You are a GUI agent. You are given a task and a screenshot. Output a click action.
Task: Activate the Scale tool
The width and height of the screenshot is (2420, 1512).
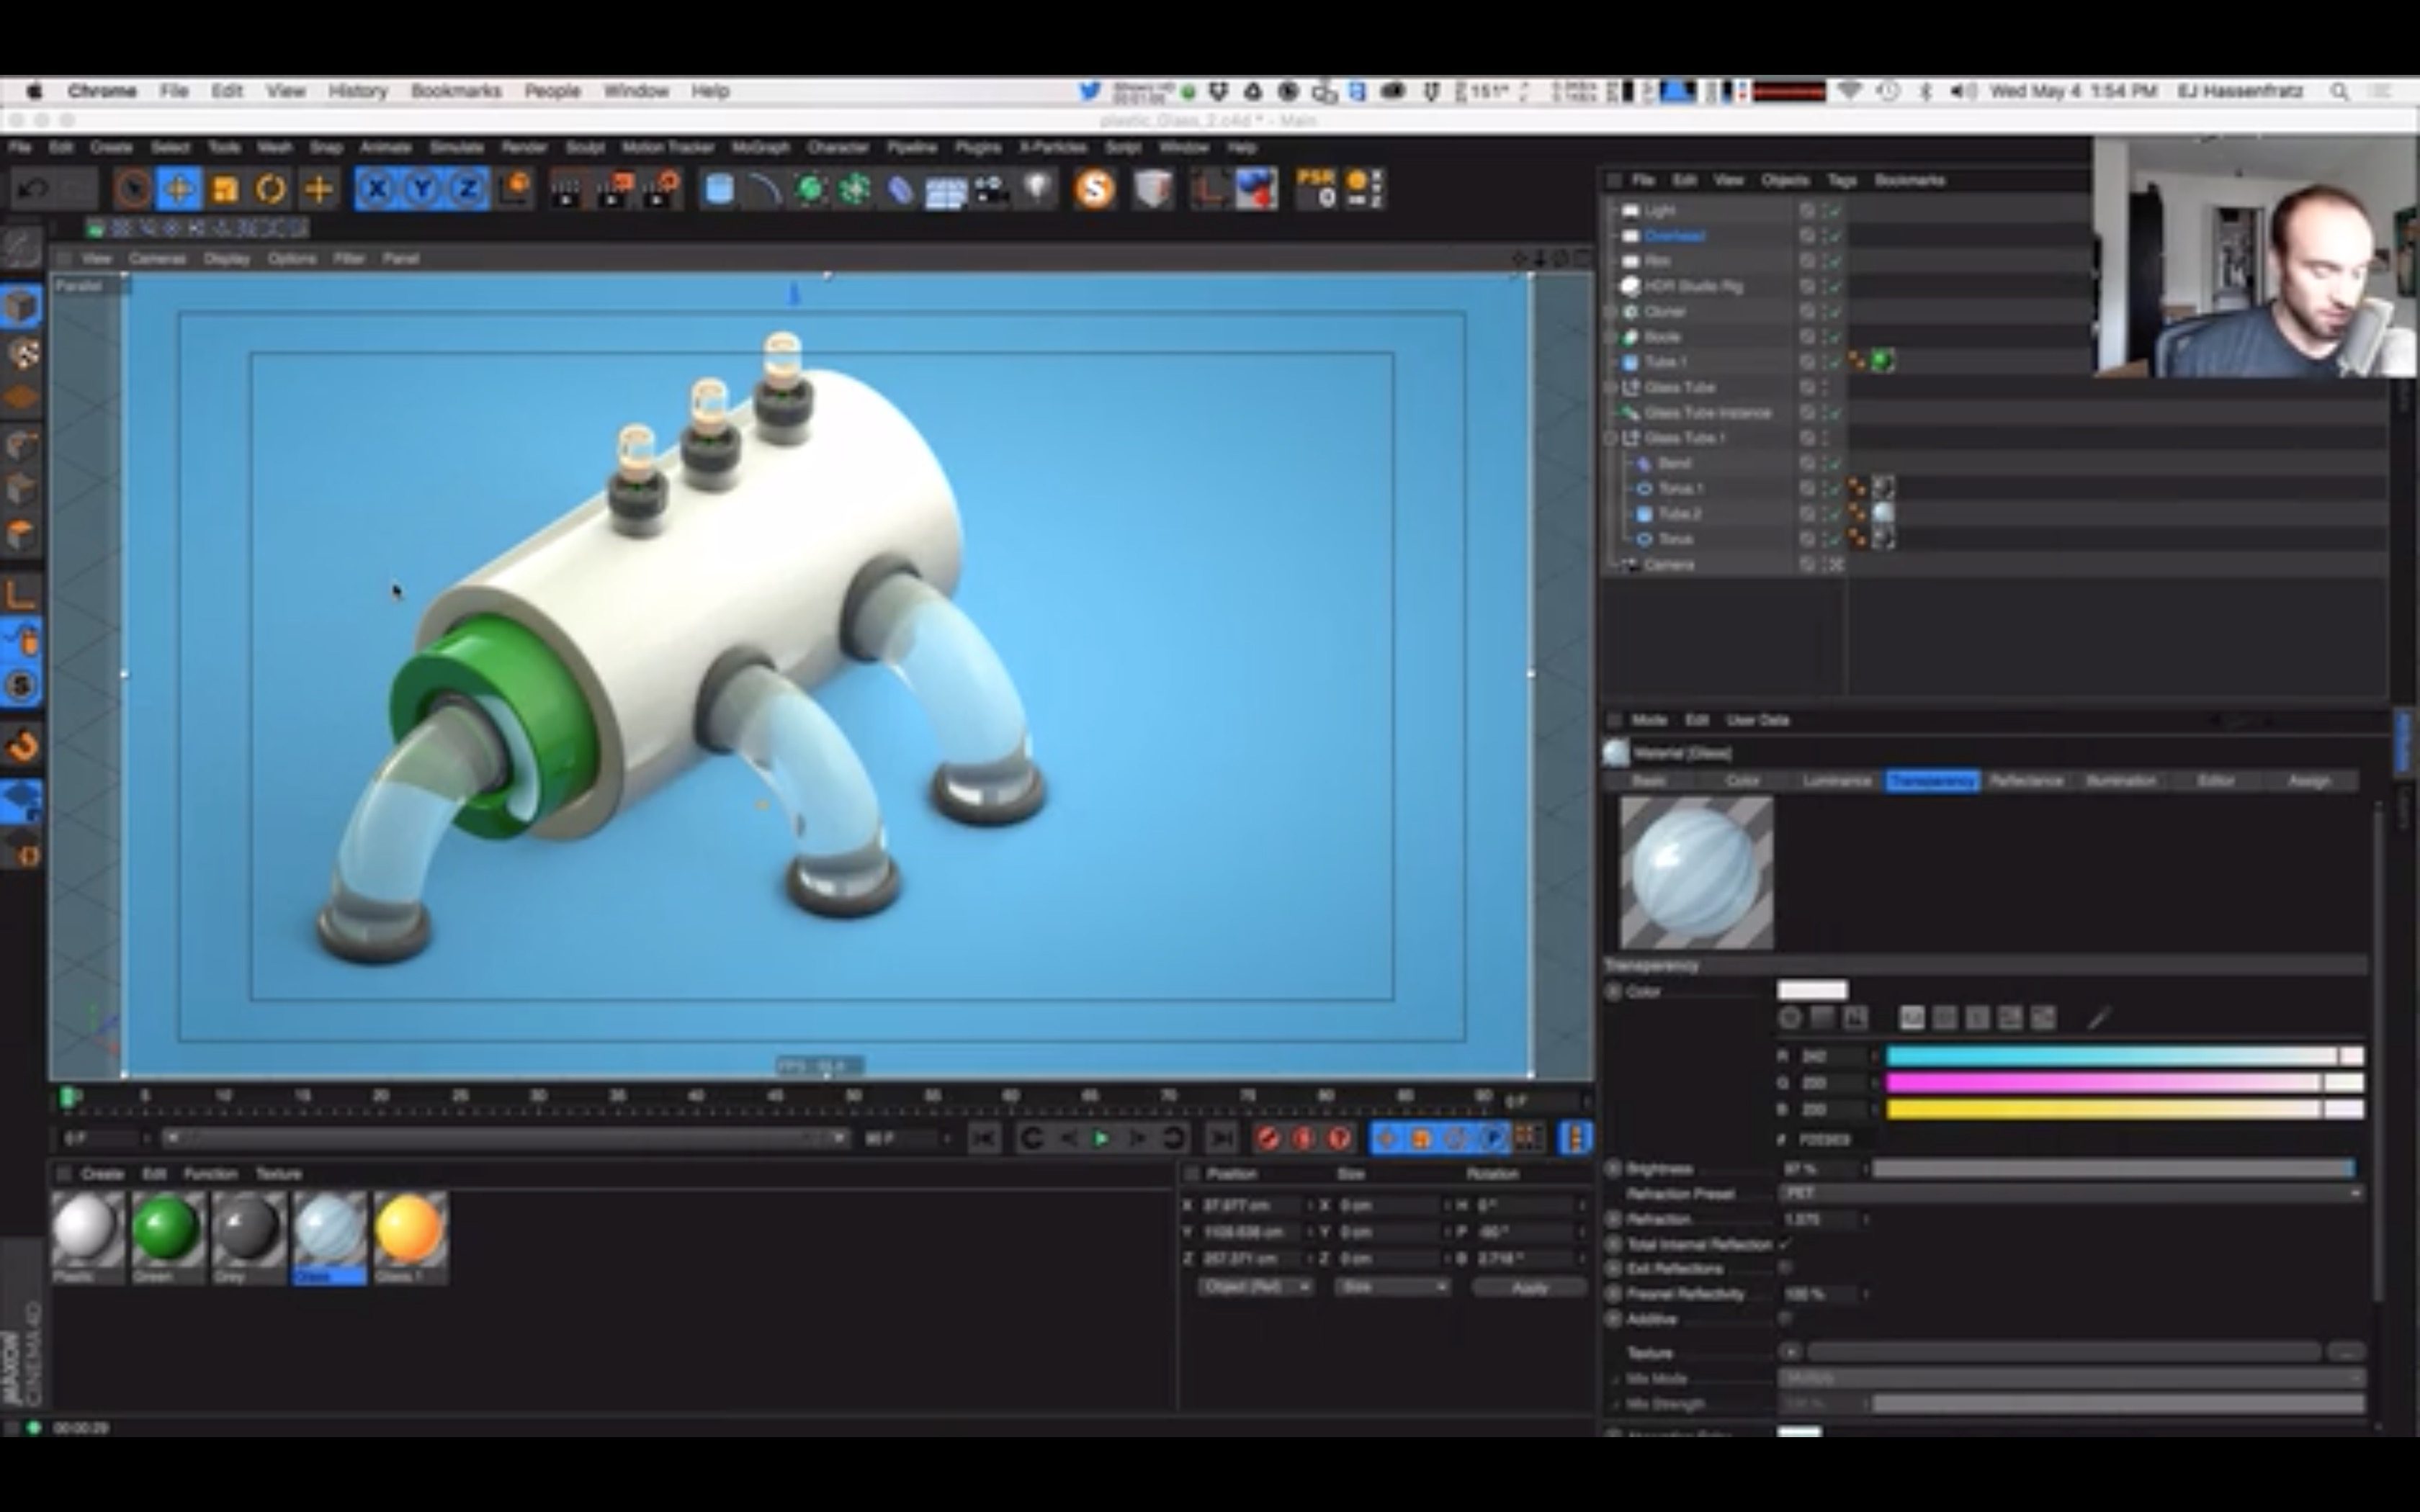click(x=226, y=189)
